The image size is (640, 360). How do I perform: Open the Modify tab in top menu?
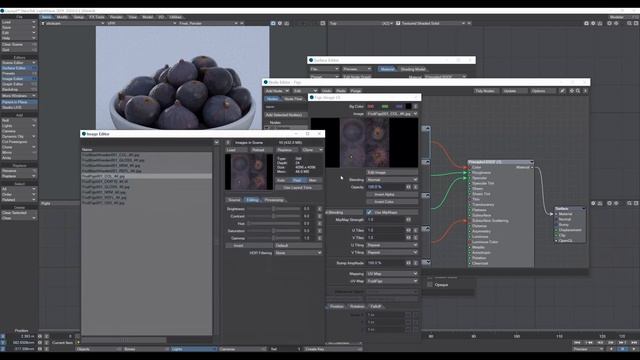(x=62, y=17)
